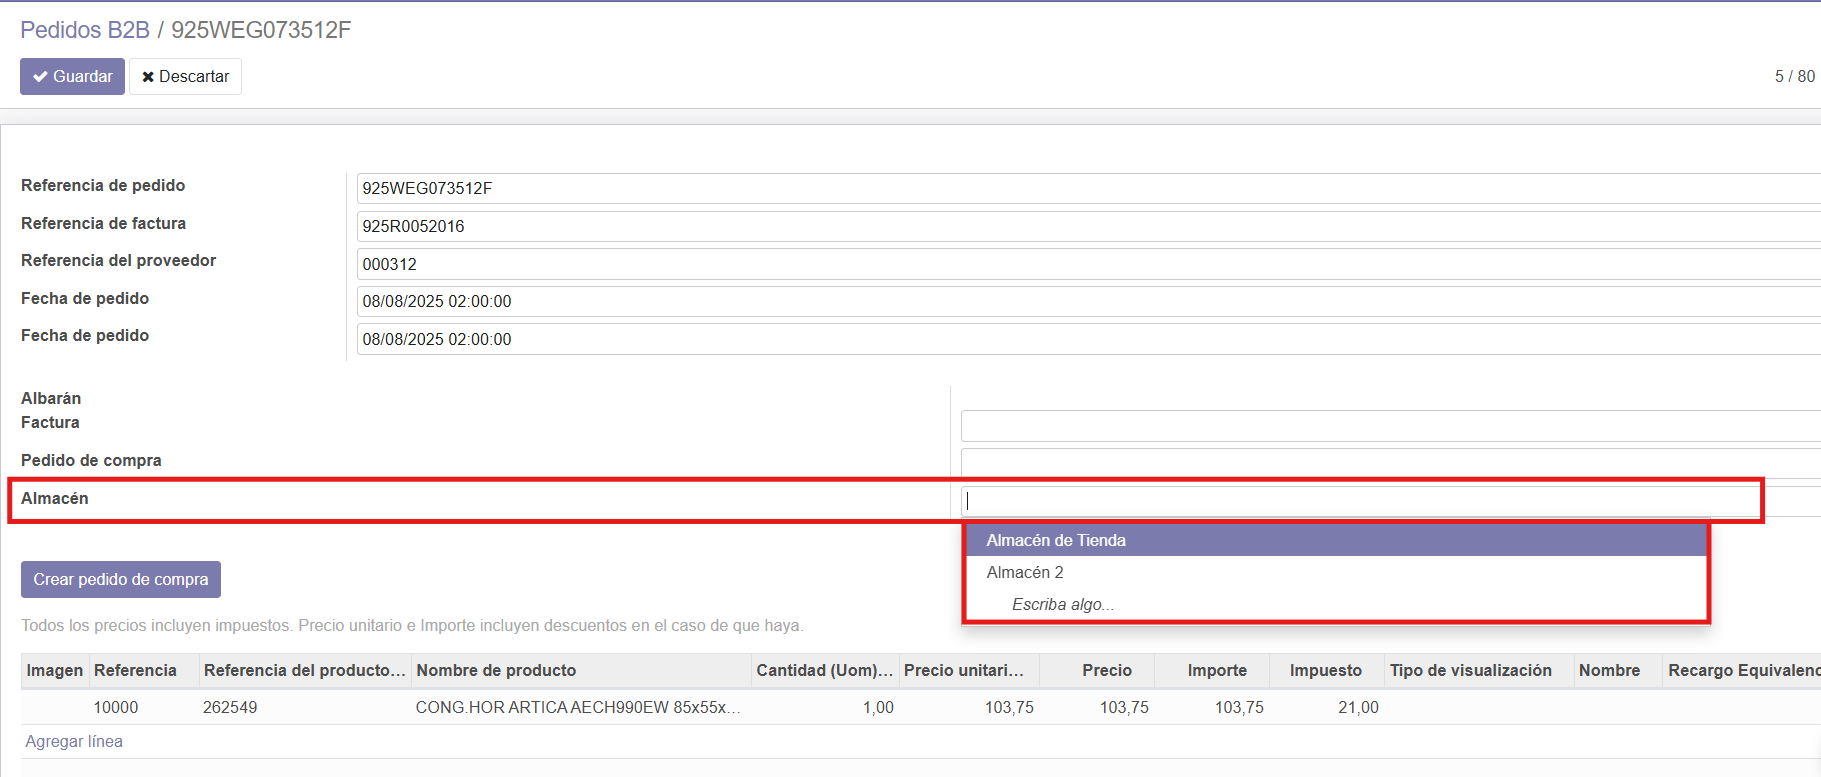Select the CONG.HOR ARTICA product row
Image resolution: width=1821 pixels, height=777 pixels.
tap(577, 707)
